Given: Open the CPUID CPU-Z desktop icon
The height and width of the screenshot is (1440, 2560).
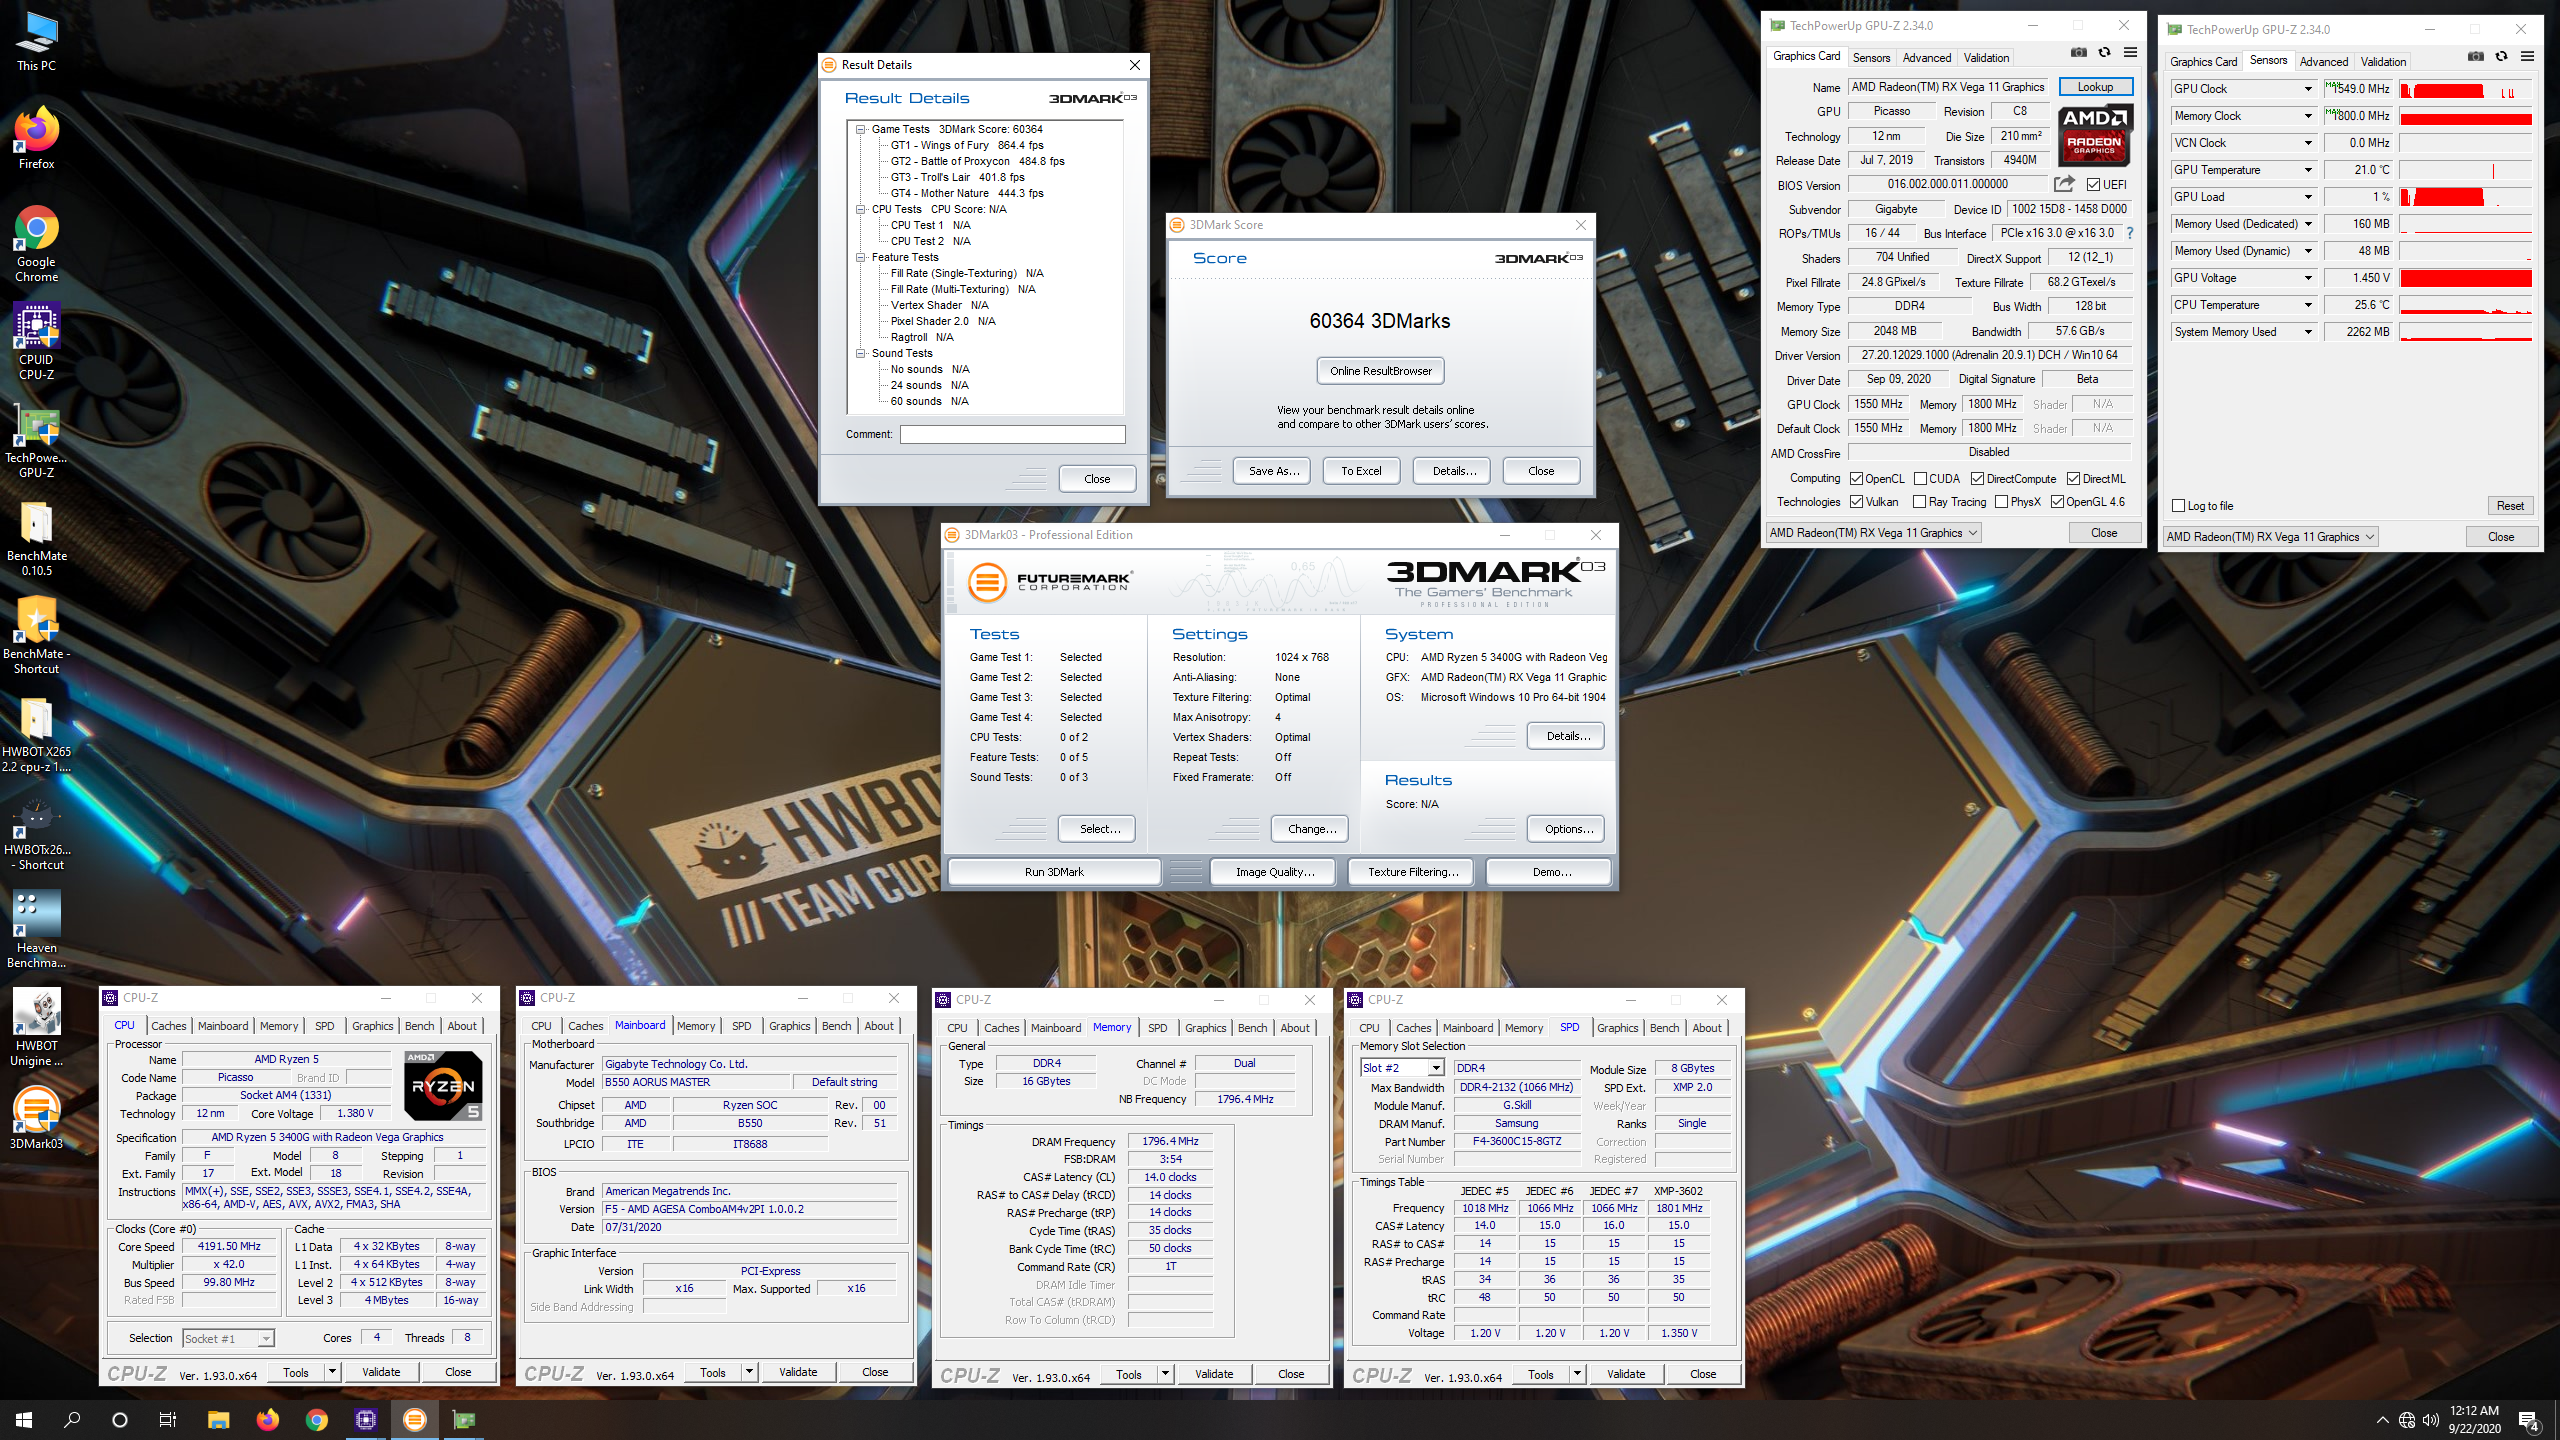Looking at the screenshot, I should tap(37, 341).
